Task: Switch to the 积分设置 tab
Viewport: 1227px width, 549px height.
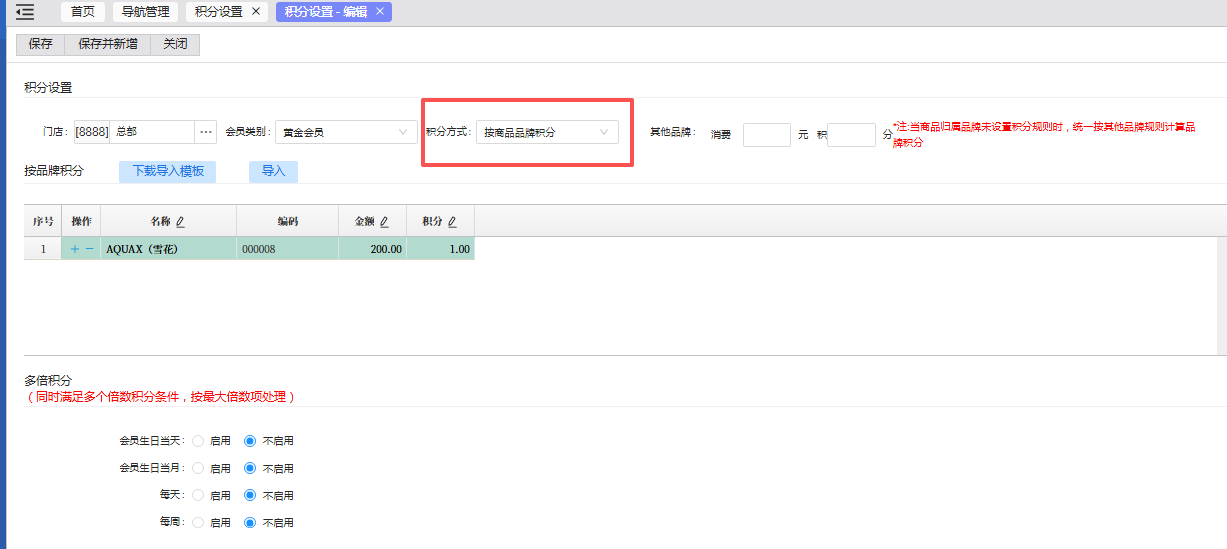Action: pyautogui.click(x=219, y=12)
